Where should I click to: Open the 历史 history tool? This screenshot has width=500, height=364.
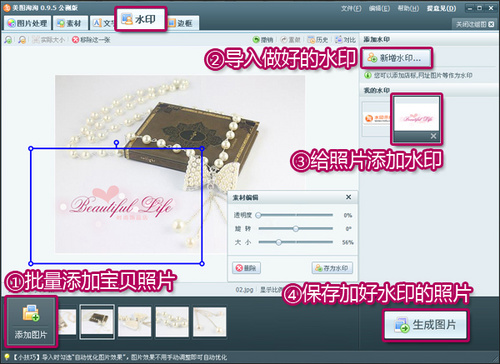(x=318, y=40)
